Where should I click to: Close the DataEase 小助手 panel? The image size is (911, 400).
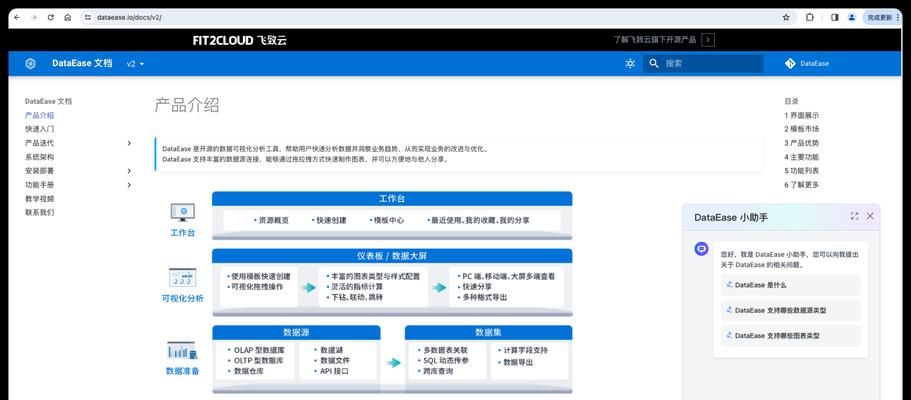pos(870,216)
